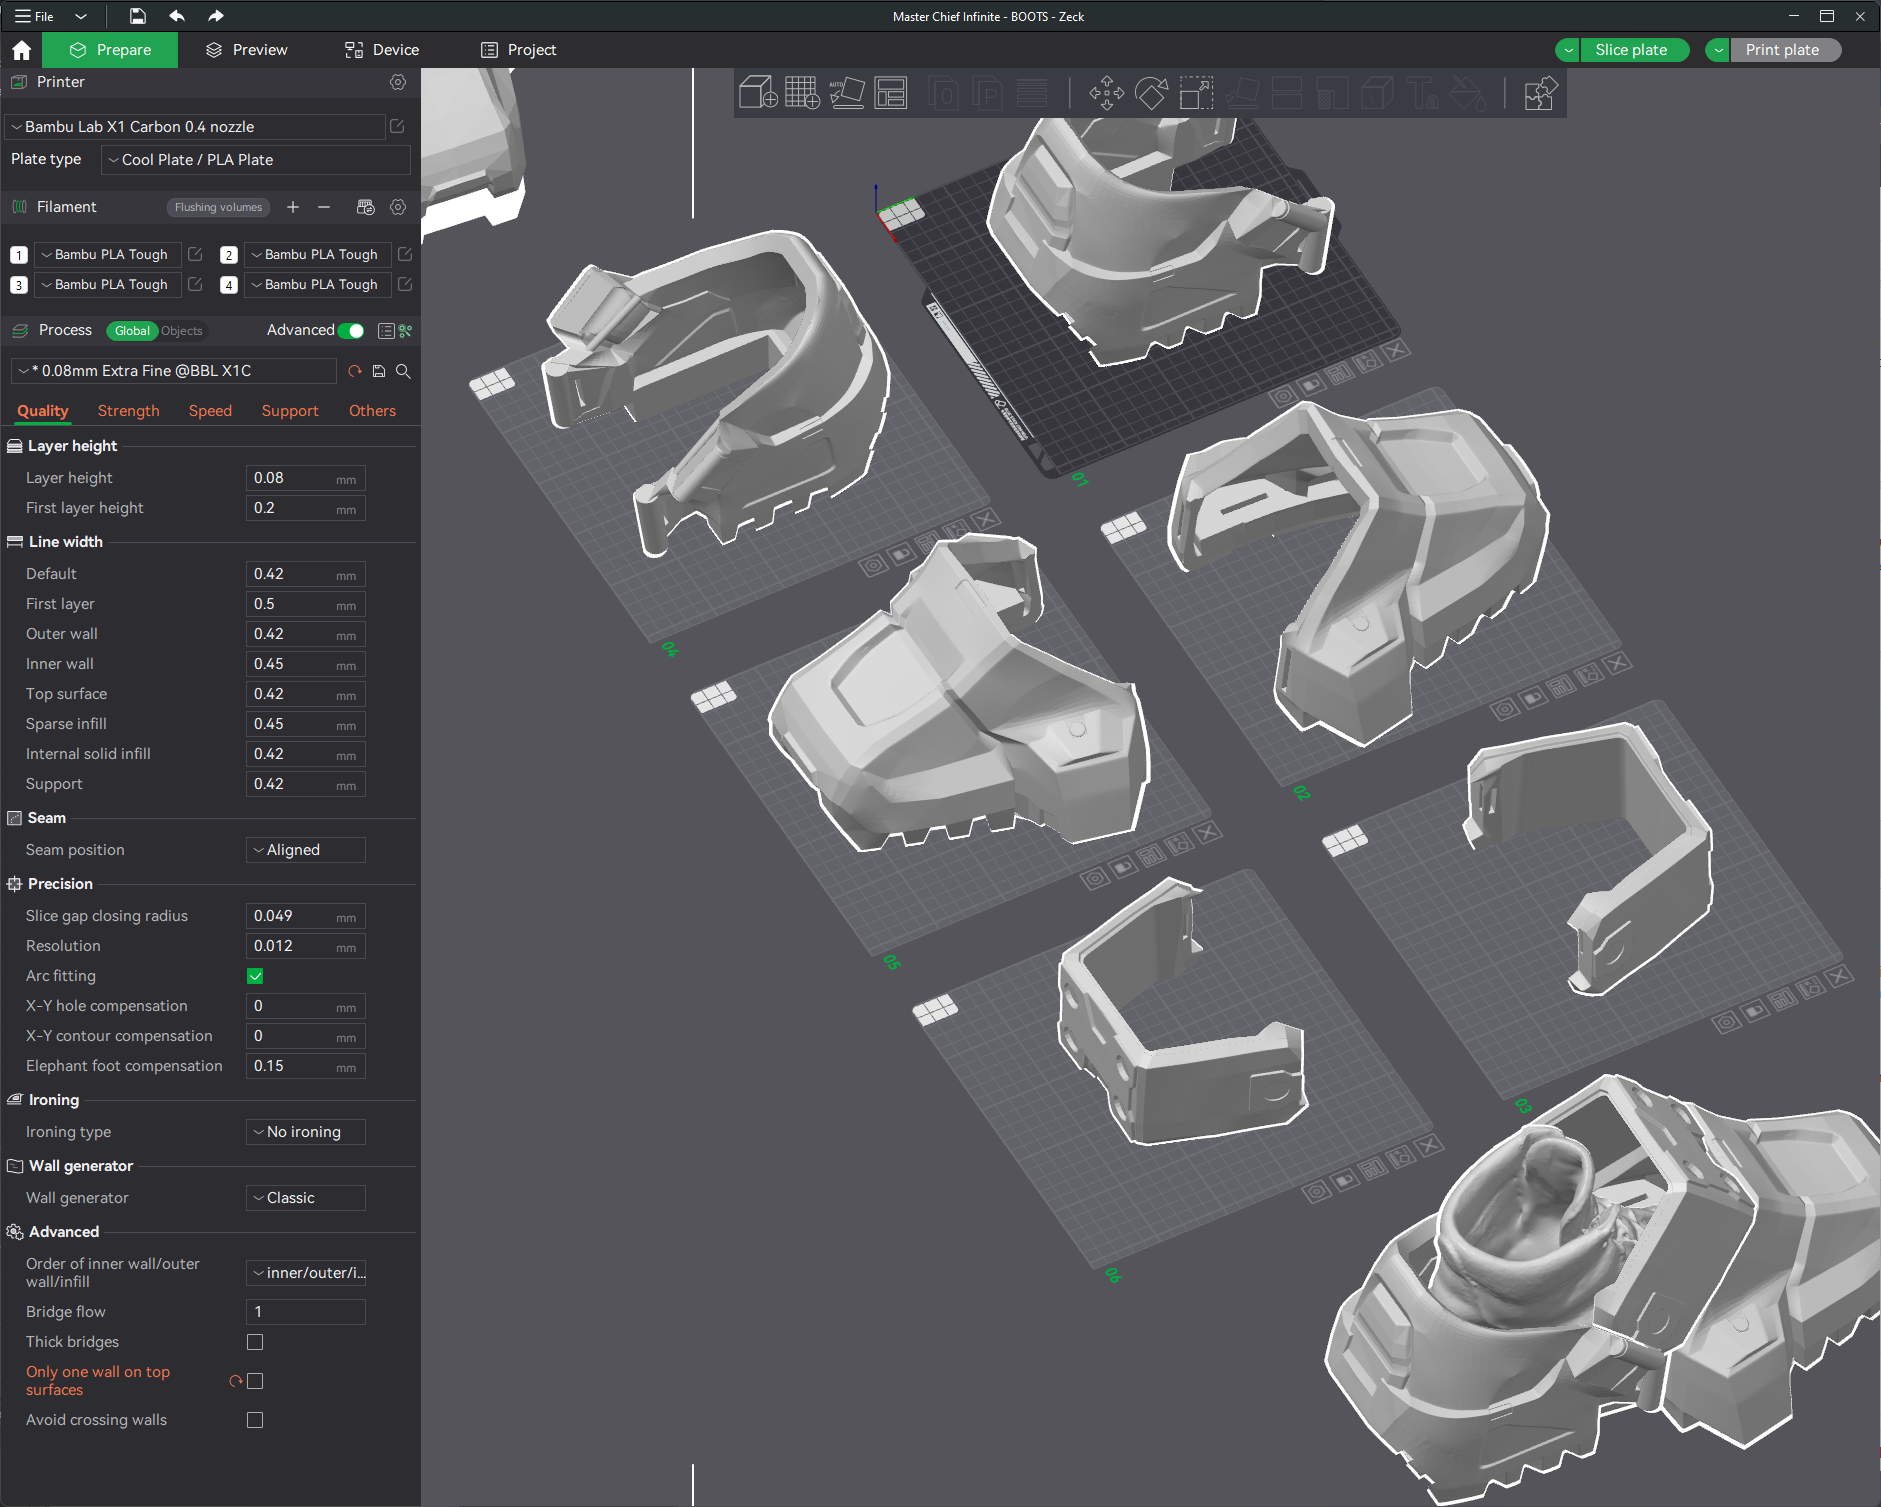Switch to the Device tab
The image size is (1881, 1507).
382,50
